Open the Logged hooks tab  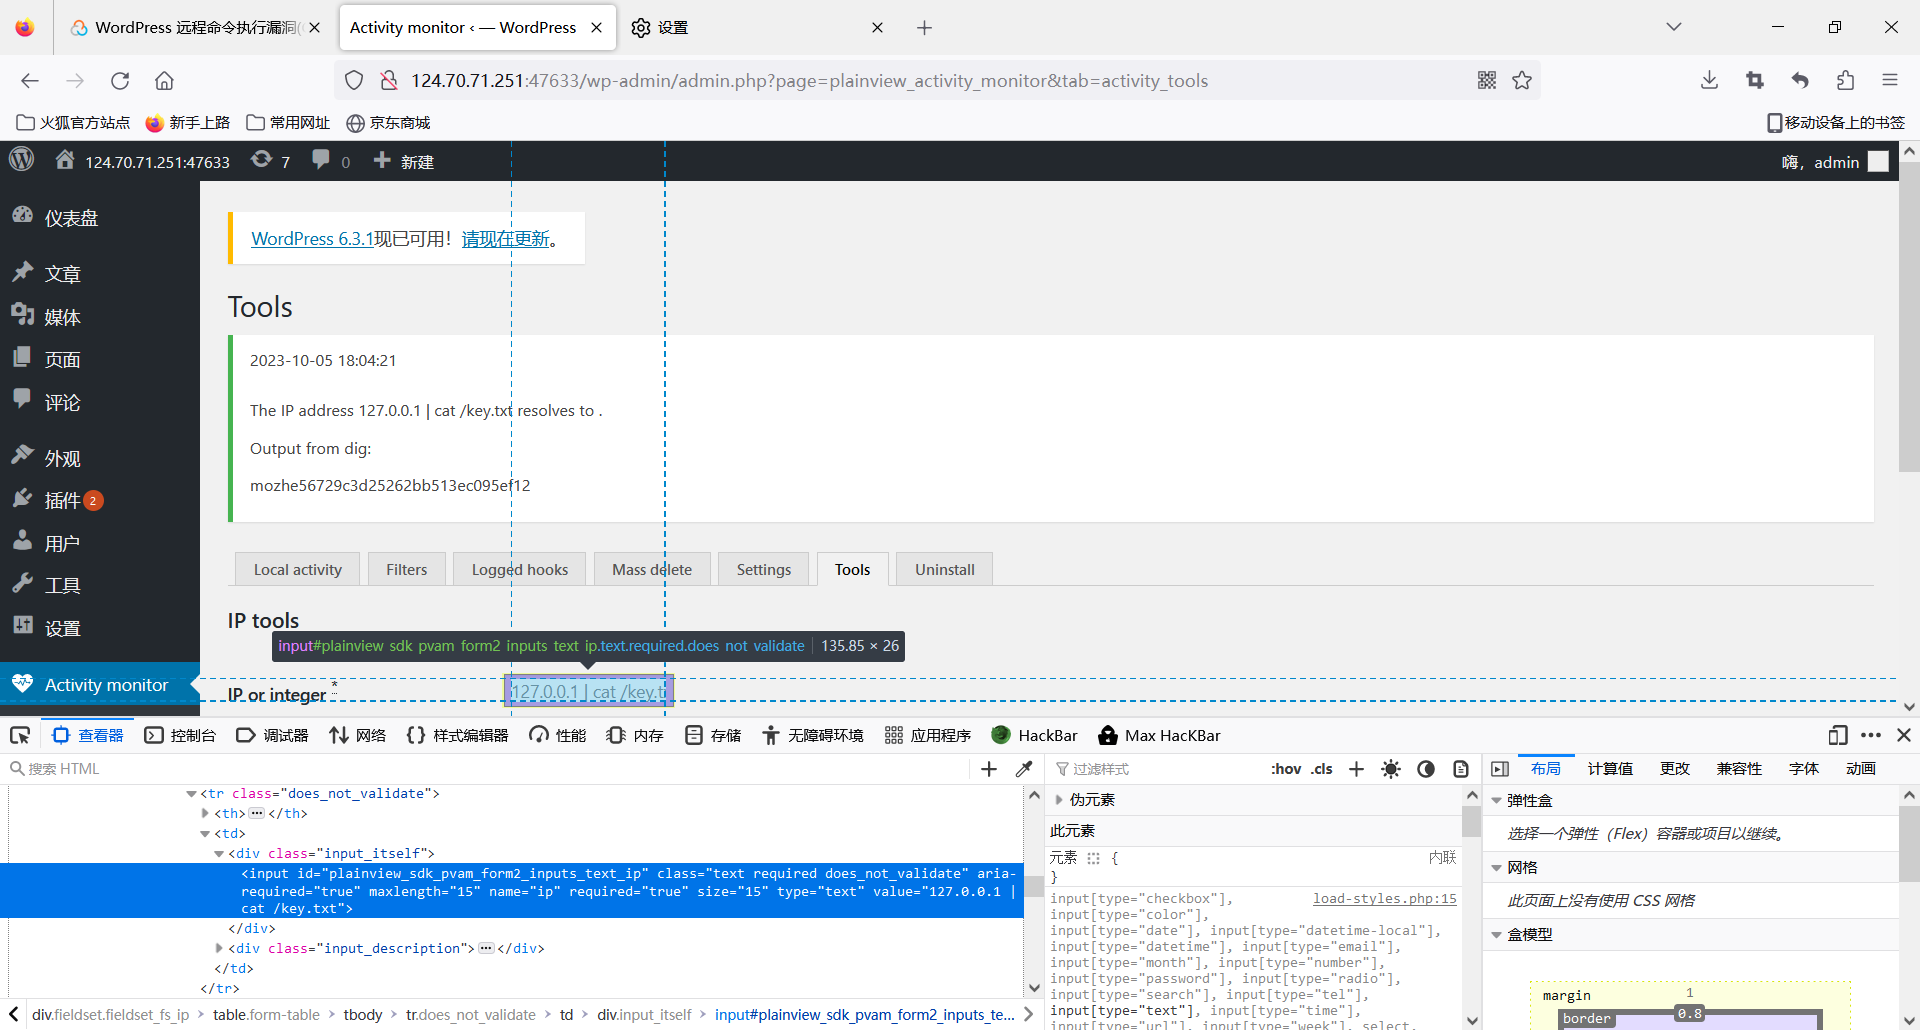520,569
